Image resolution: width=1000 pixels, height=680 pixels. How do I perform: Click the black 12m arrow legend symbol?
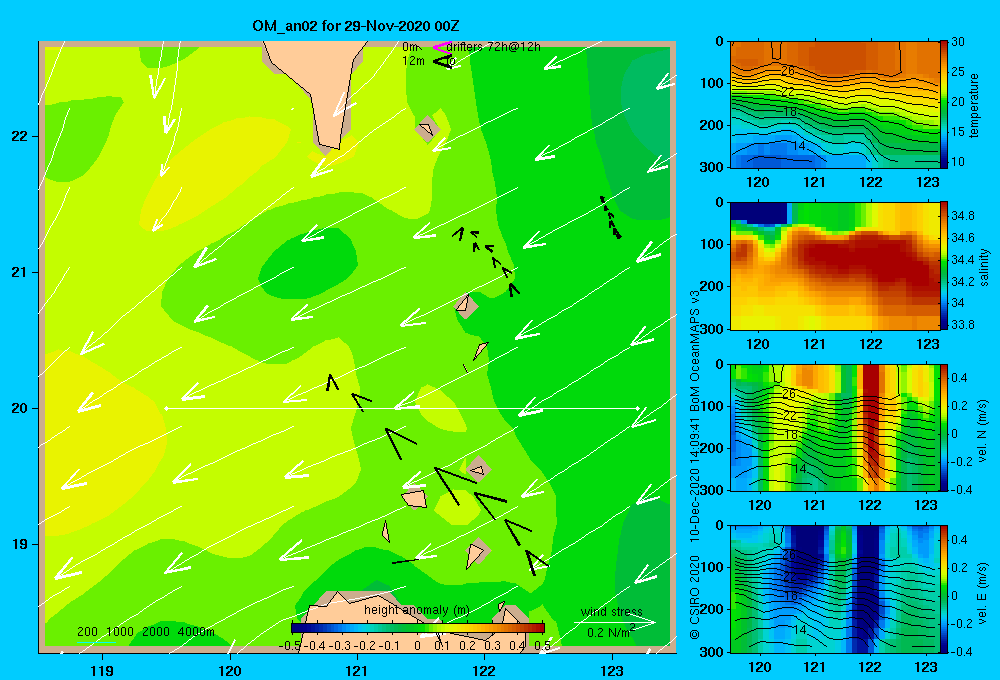pos(443,61)
